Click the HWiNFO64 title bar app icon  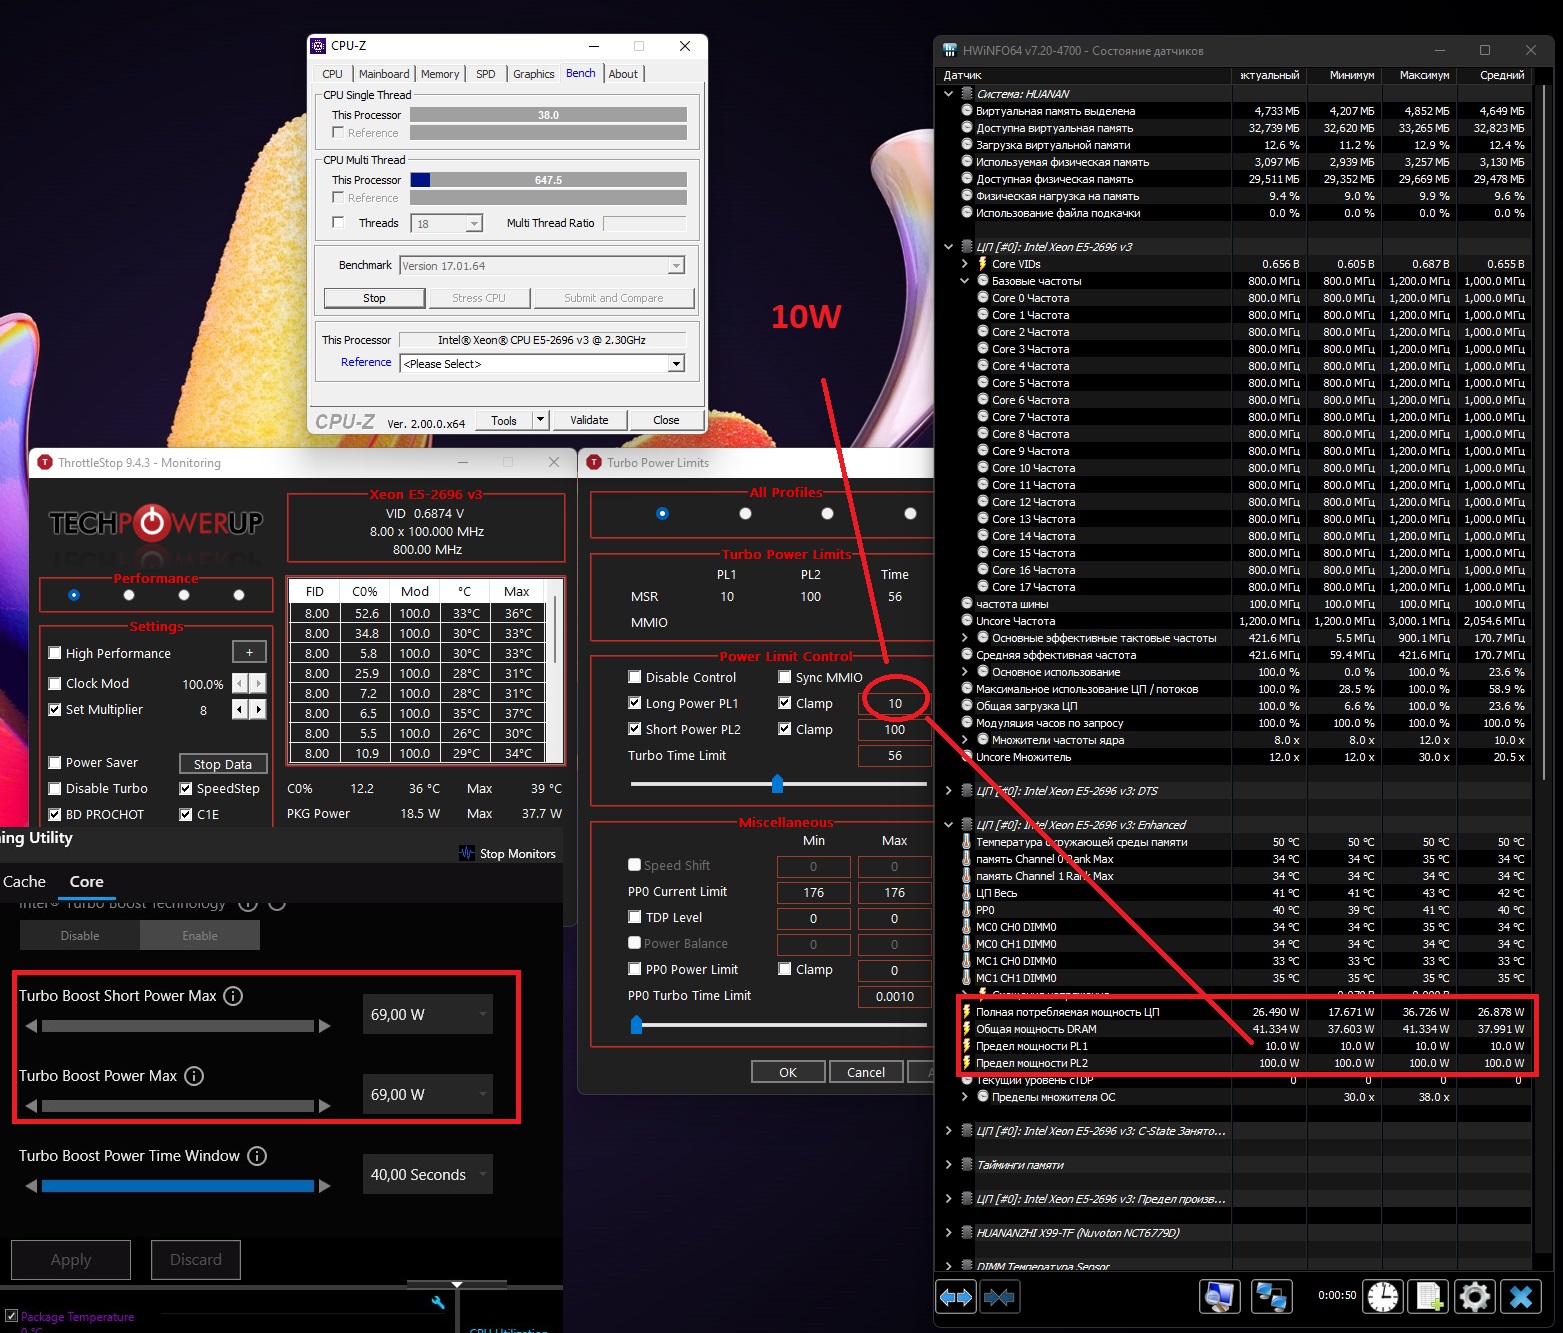coord(949,50)
